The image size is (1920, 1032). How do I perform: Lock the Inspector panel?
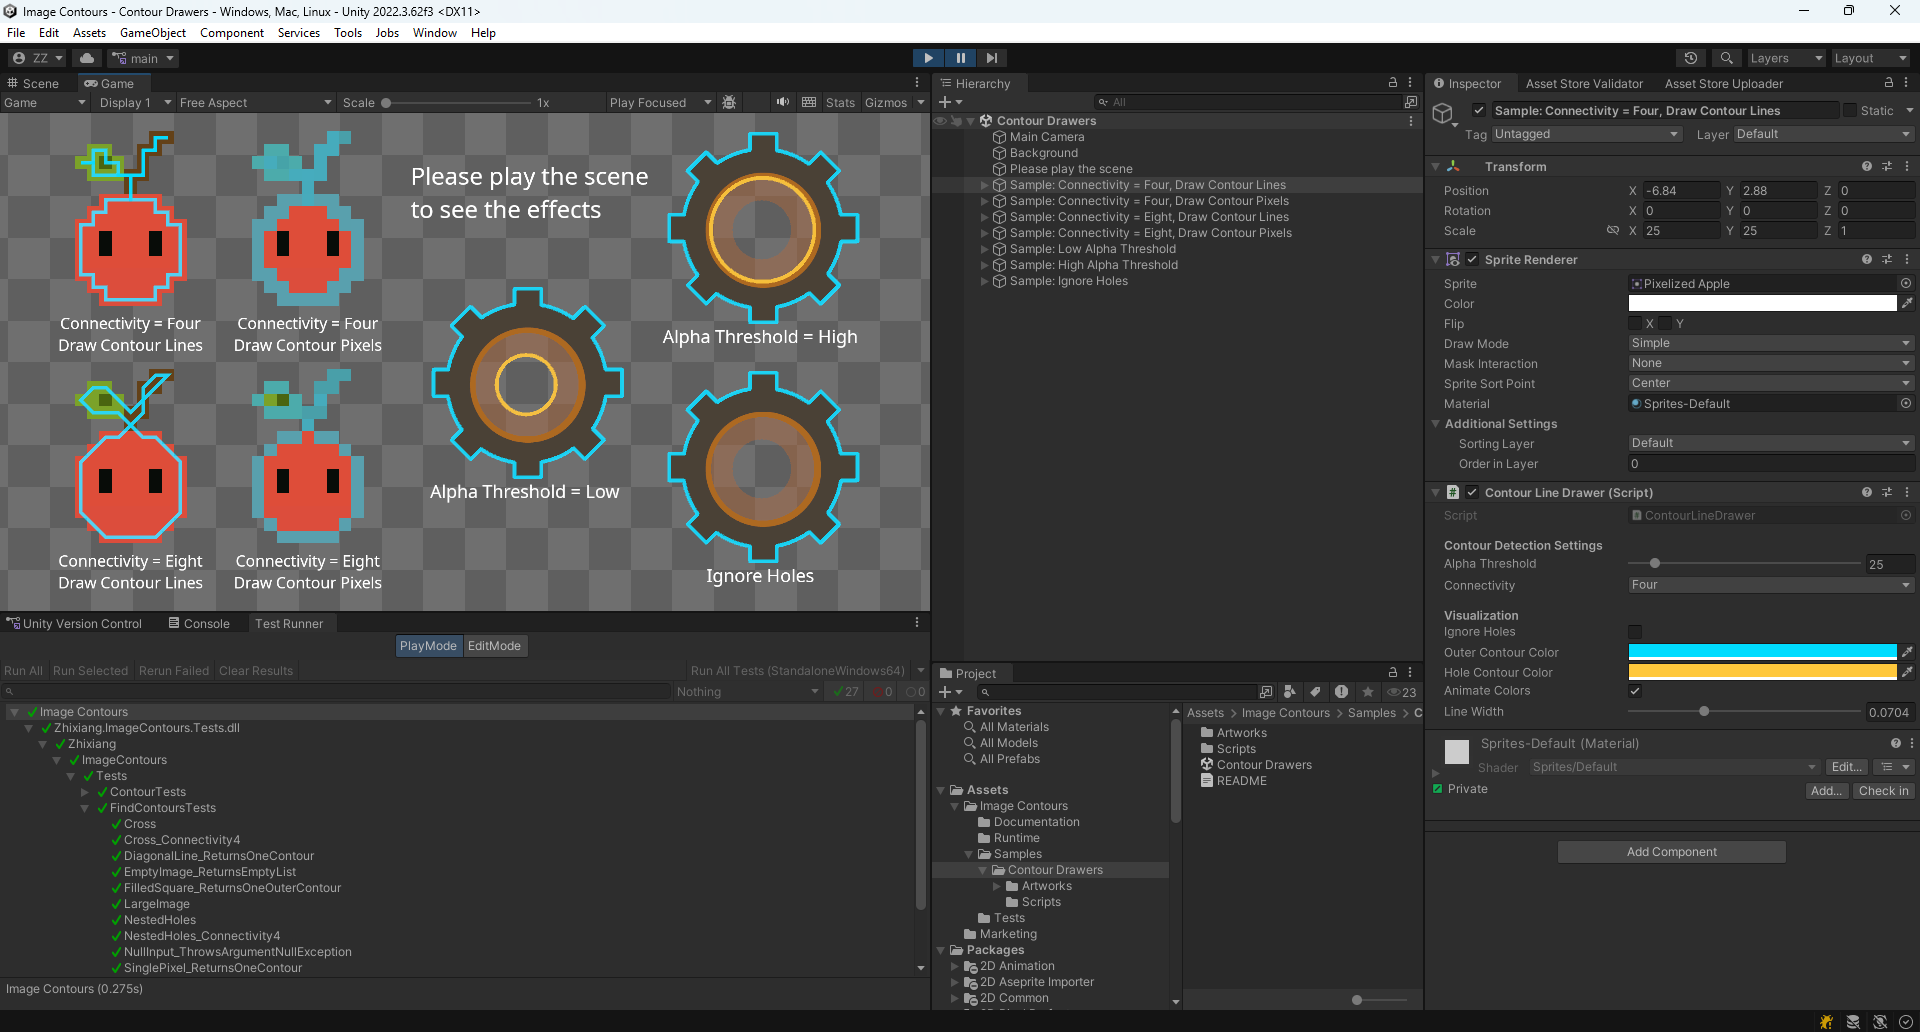(x=1888, y=83)
